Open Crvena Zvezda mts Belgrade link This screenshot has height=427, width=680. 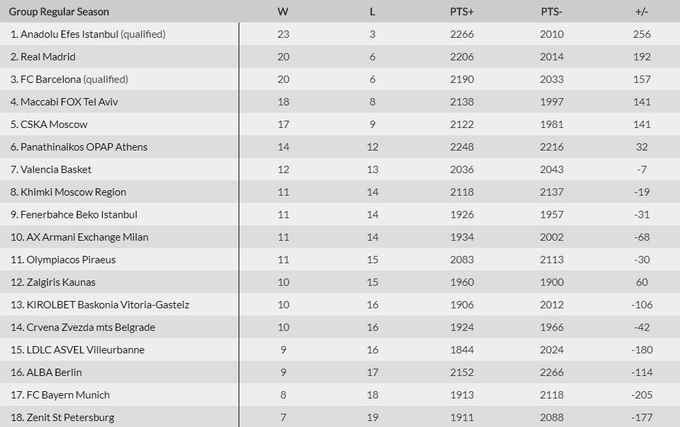[x=85, y=327]
